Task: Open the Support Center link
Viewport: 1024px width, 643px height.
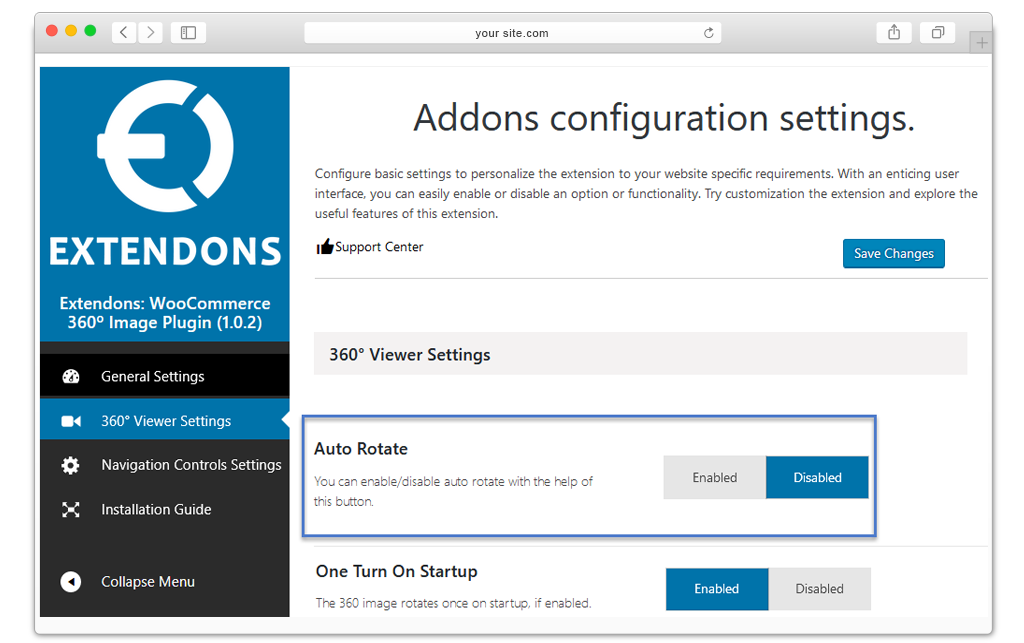Action: pyautogui.click(x=379, y=247)
